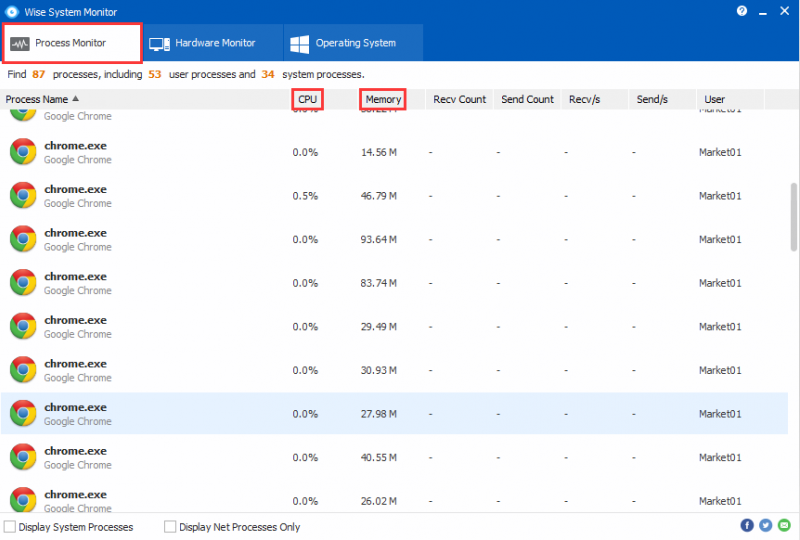Sort by Send Count column header

[527, 100]
